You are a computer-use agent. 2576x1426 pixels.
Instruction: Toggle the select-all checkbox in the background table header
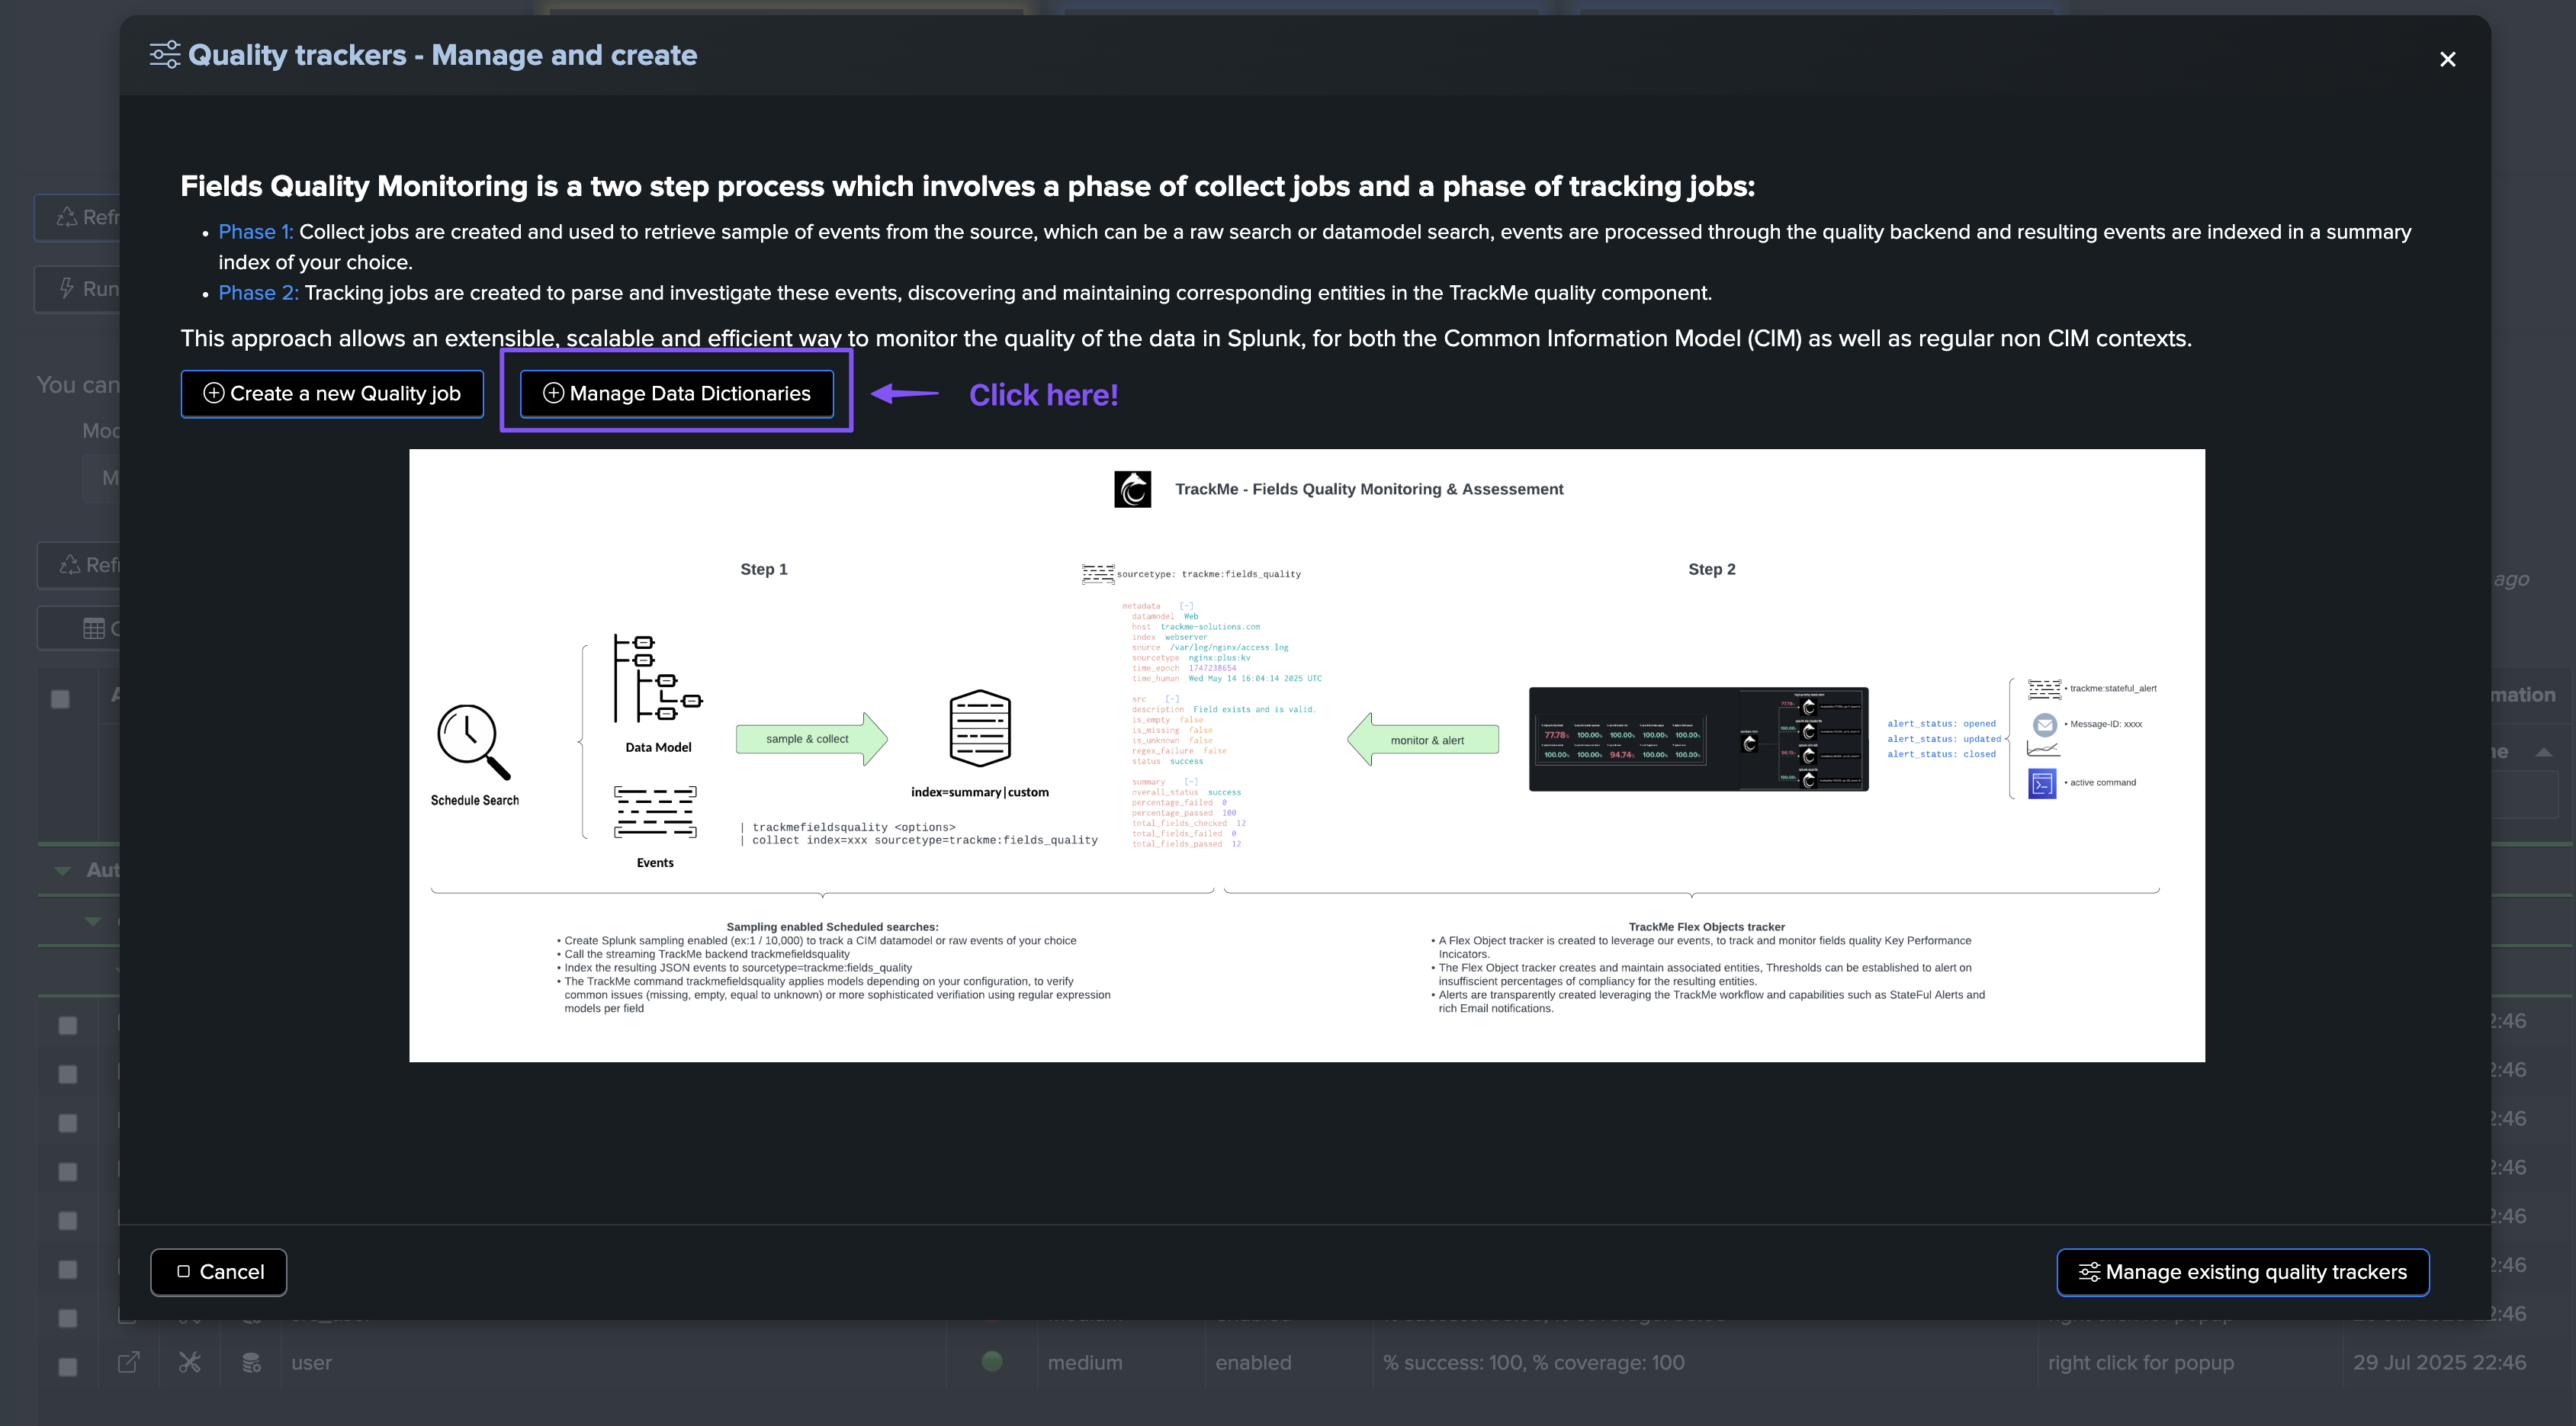point(60,699)
